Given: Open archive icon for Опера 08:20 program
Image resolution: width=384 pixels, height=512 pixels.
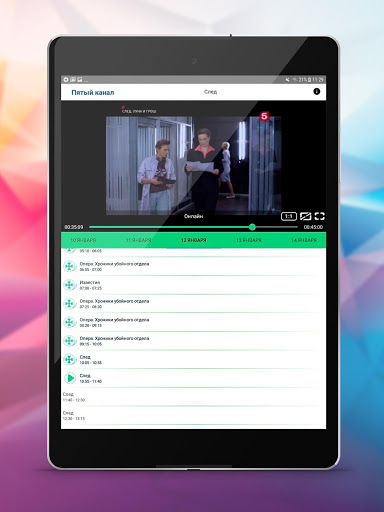Looking at the screenshot, I should click(x=69, y=322).
